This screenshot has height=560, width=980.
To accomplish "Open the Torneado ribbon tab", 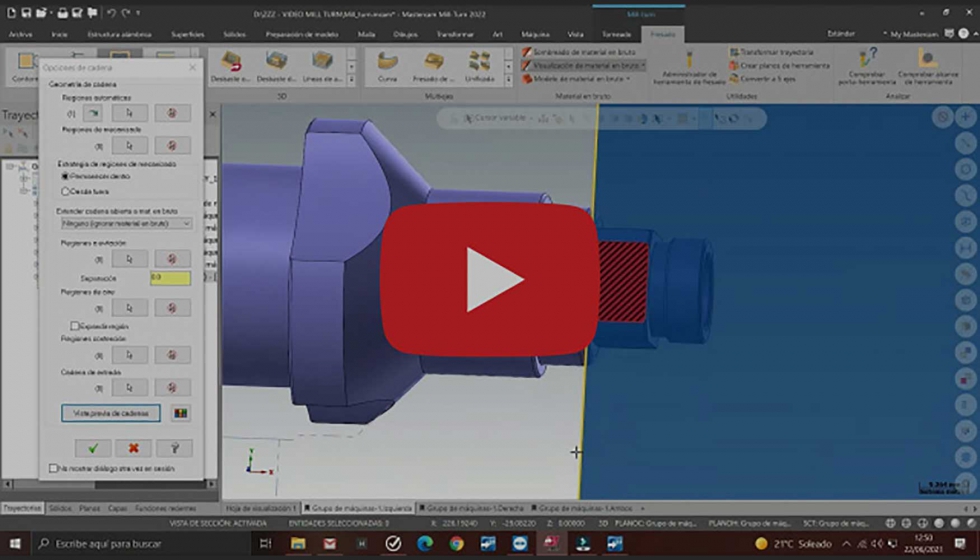I will click(x=616, y=34).
